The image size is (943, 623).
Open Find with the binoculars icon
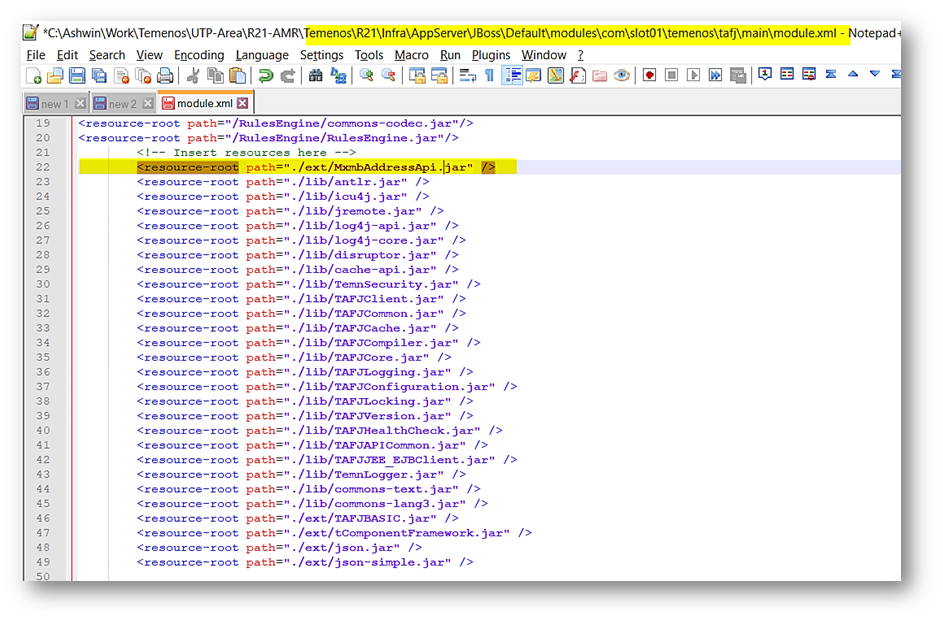coord(315,76)
